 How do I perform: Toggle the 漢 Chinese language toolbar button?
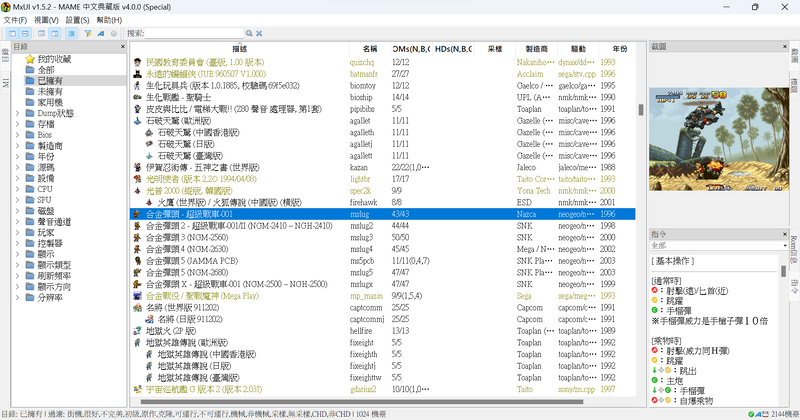pyautogui.click(x=71, y=33)
